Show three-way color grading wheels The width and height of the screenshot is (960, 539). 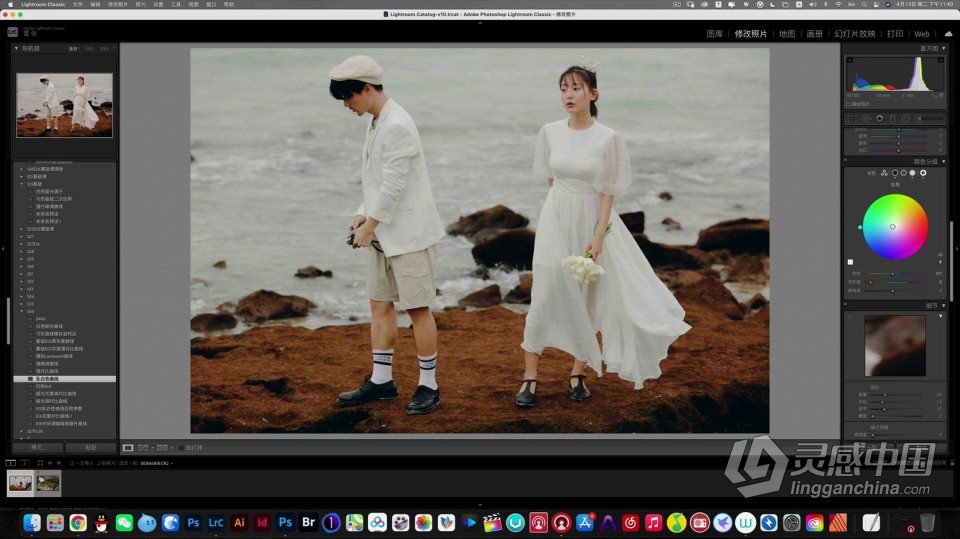tap(884, 173)
